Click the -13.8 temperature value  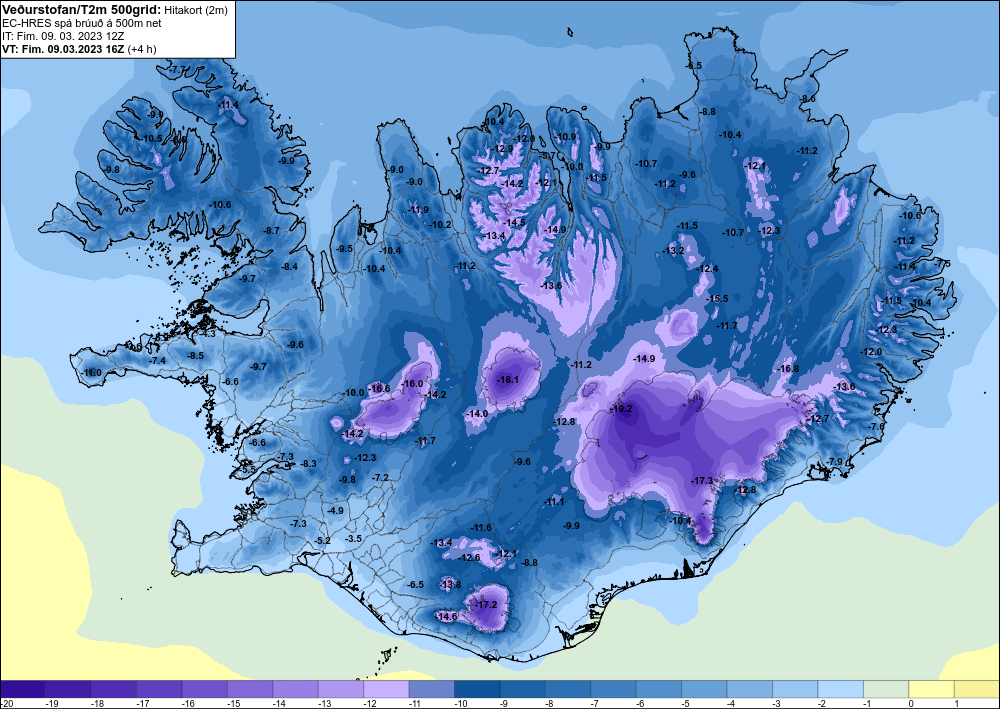click(x=450, y=585)
